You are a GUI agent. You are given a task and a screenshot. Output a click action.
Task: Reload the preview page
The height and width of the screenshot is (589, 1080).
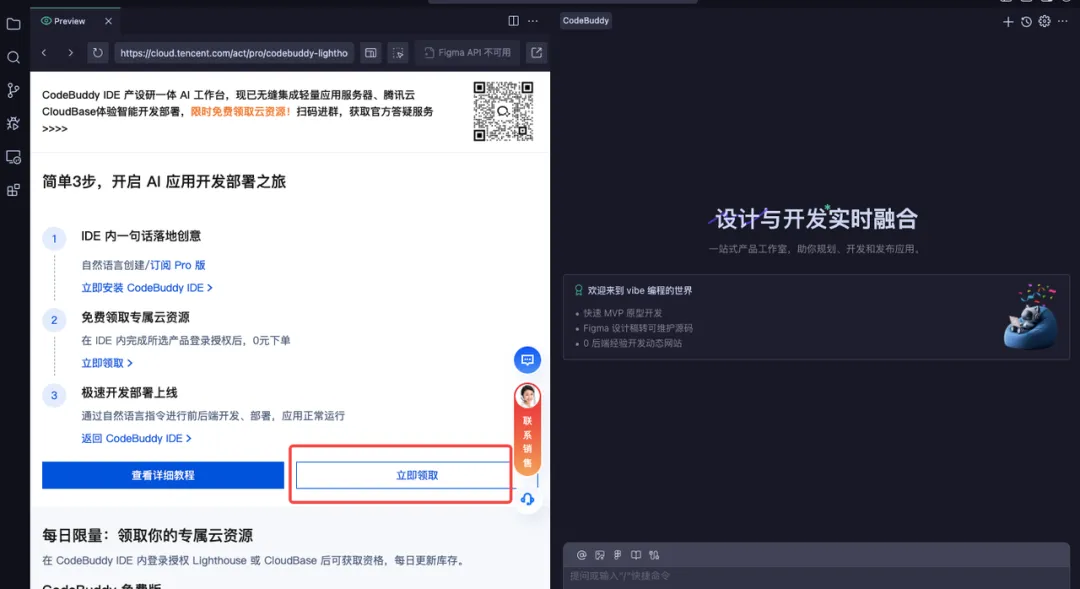pos(98,52)
